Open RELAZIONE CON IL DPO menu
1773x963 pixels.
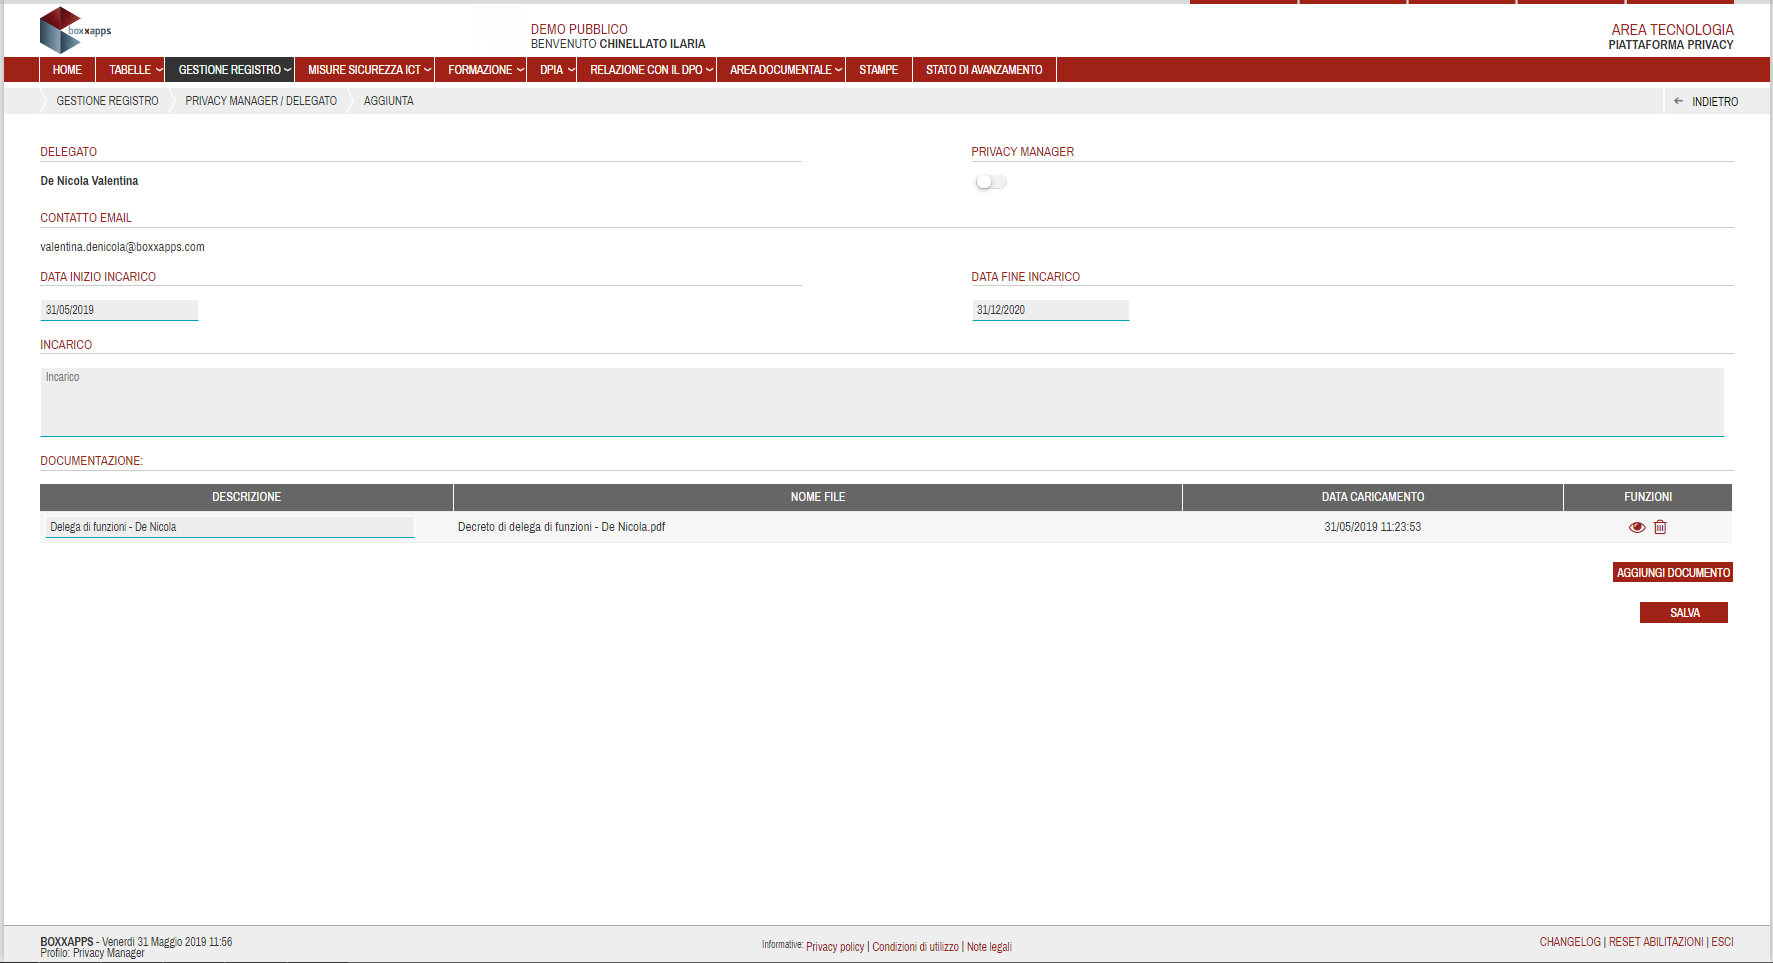coord(647,70)
